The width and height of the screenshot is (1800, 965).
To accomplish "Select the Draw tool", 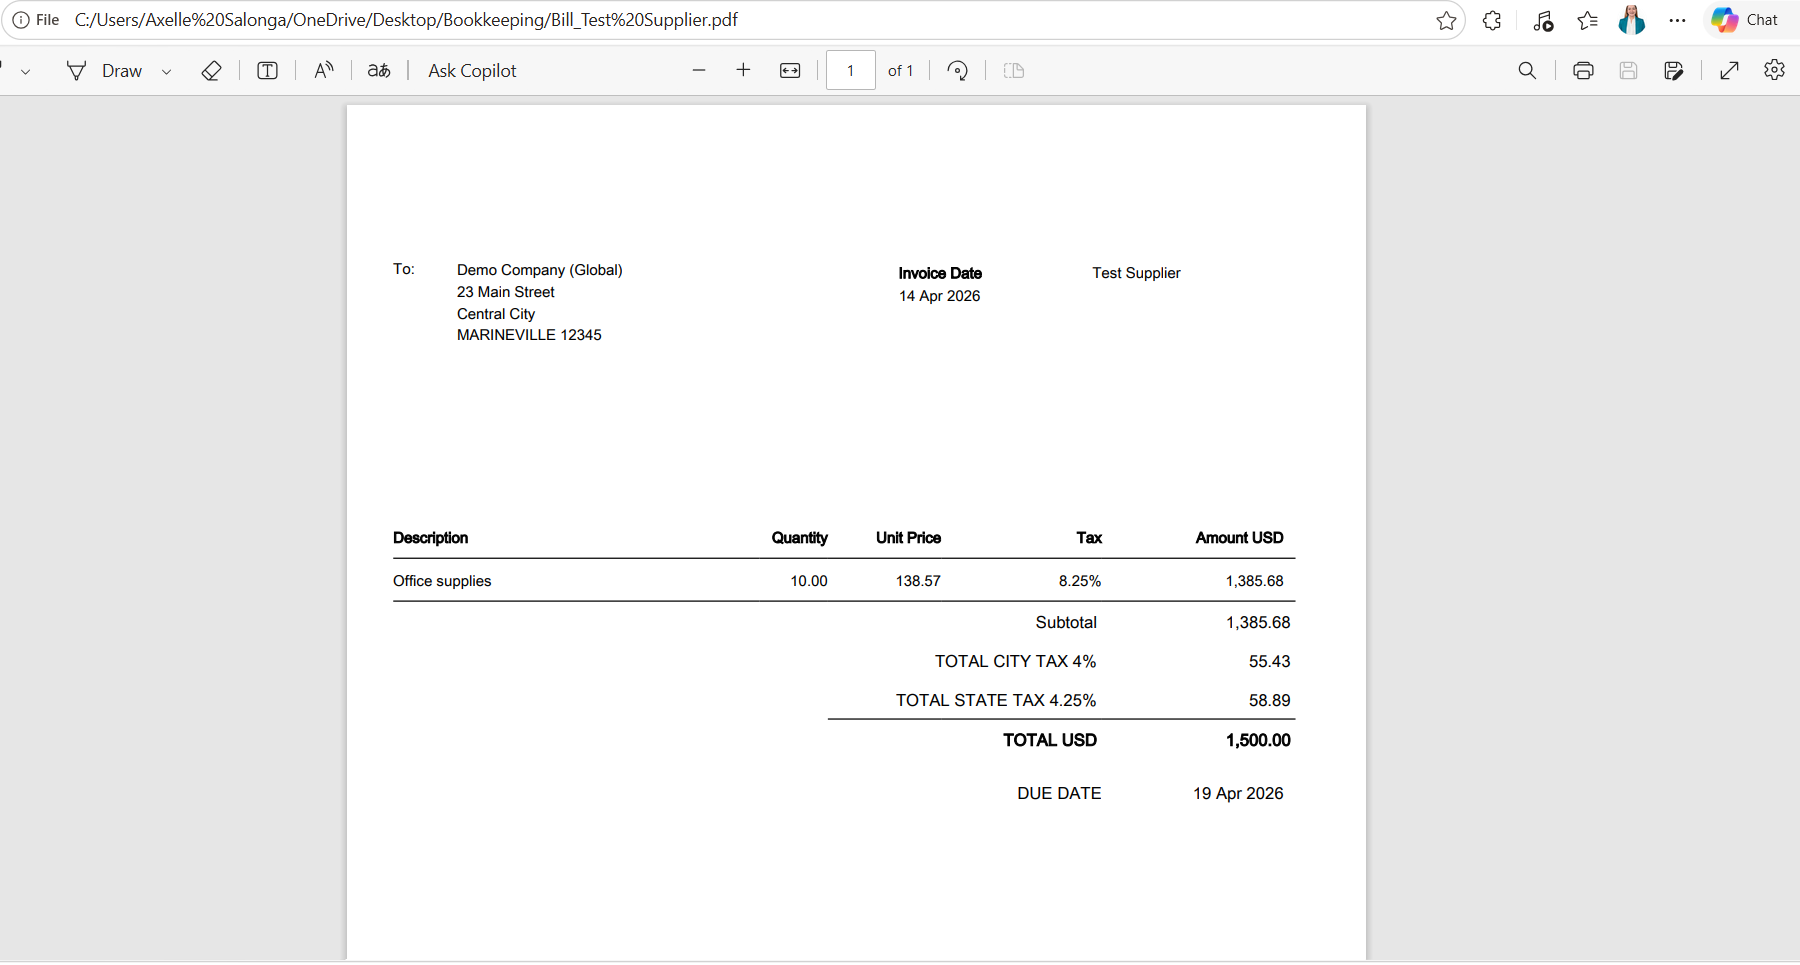I will point(104,71).
